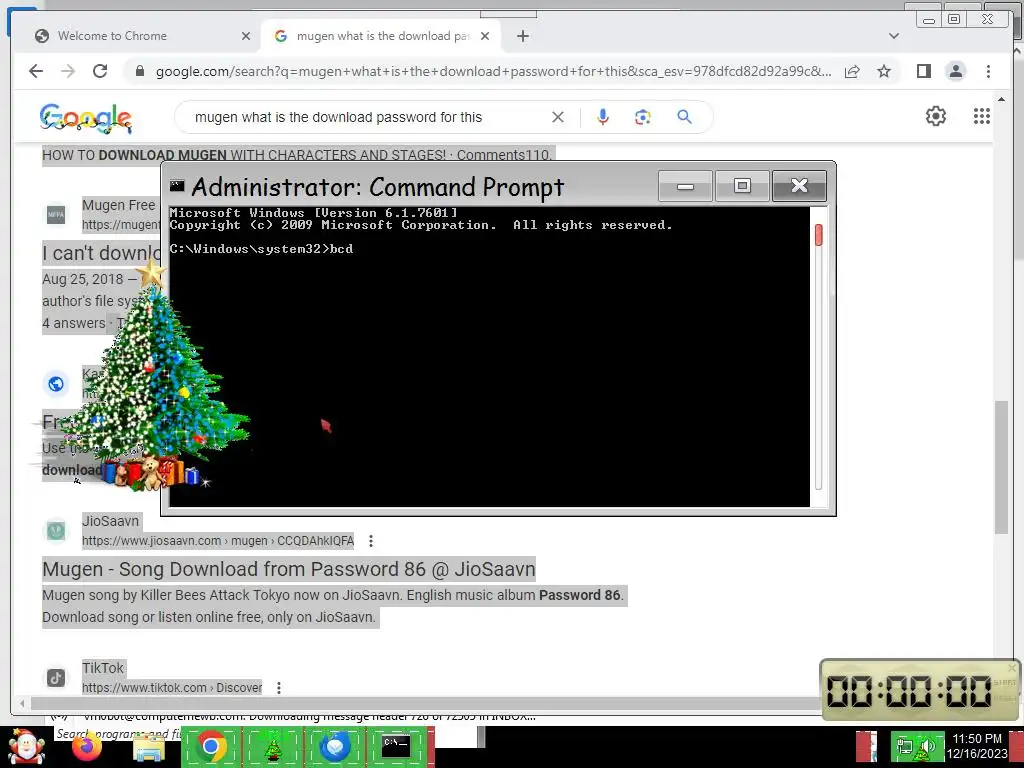Click the Chrome page vertical scrollbar thumb

pos(1001,467)
